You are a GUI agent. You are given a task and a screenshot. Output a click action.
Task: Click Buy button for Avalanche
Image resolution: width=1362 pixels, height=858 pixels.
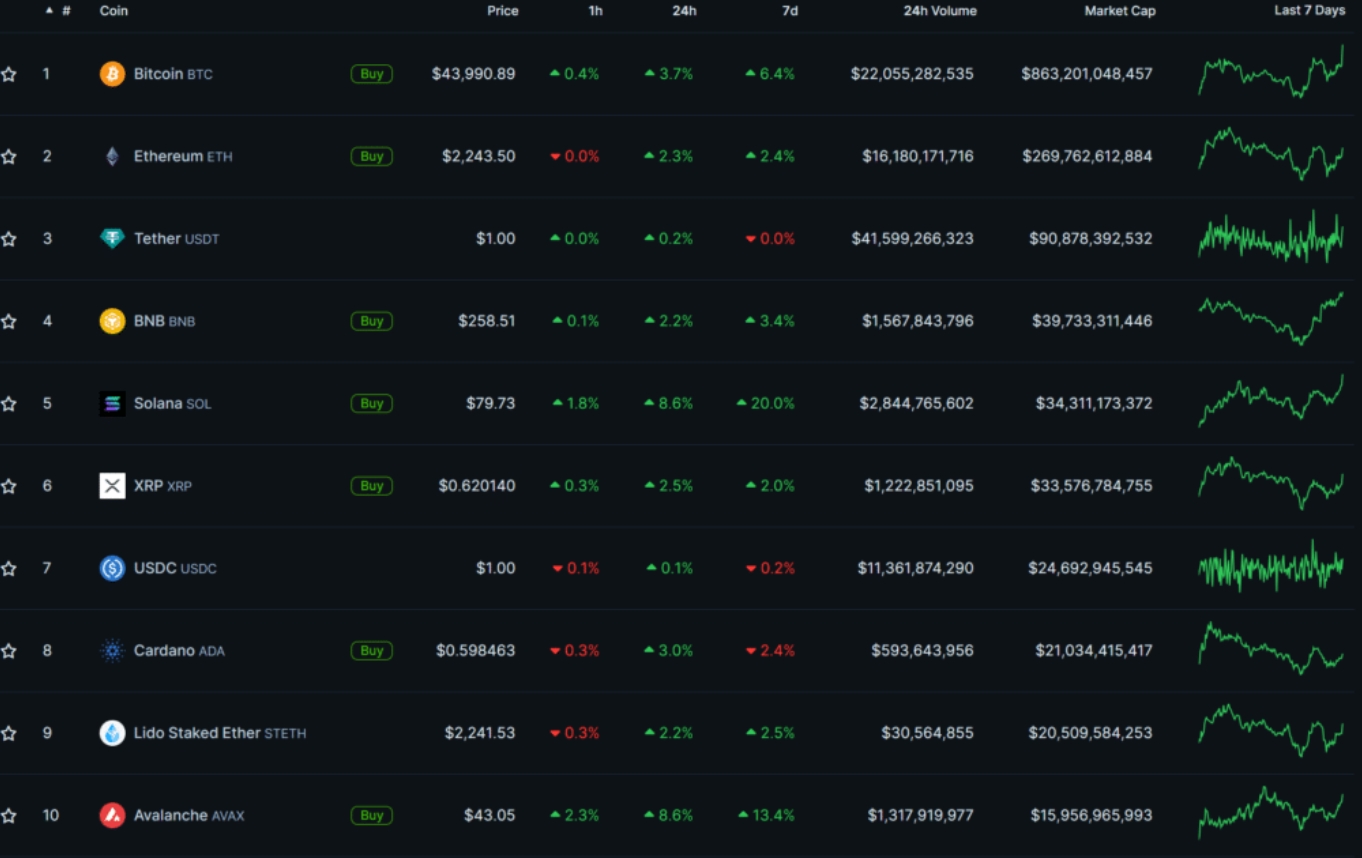tap(371, 815)
